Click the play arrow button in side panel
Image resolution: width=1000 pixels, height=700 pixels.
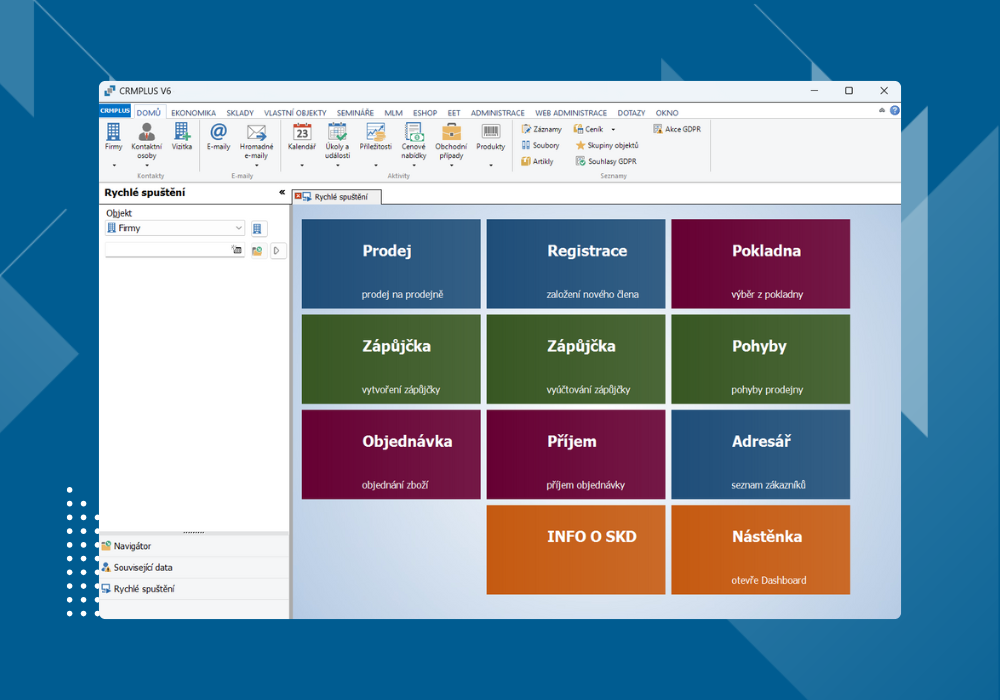[277, 251]
